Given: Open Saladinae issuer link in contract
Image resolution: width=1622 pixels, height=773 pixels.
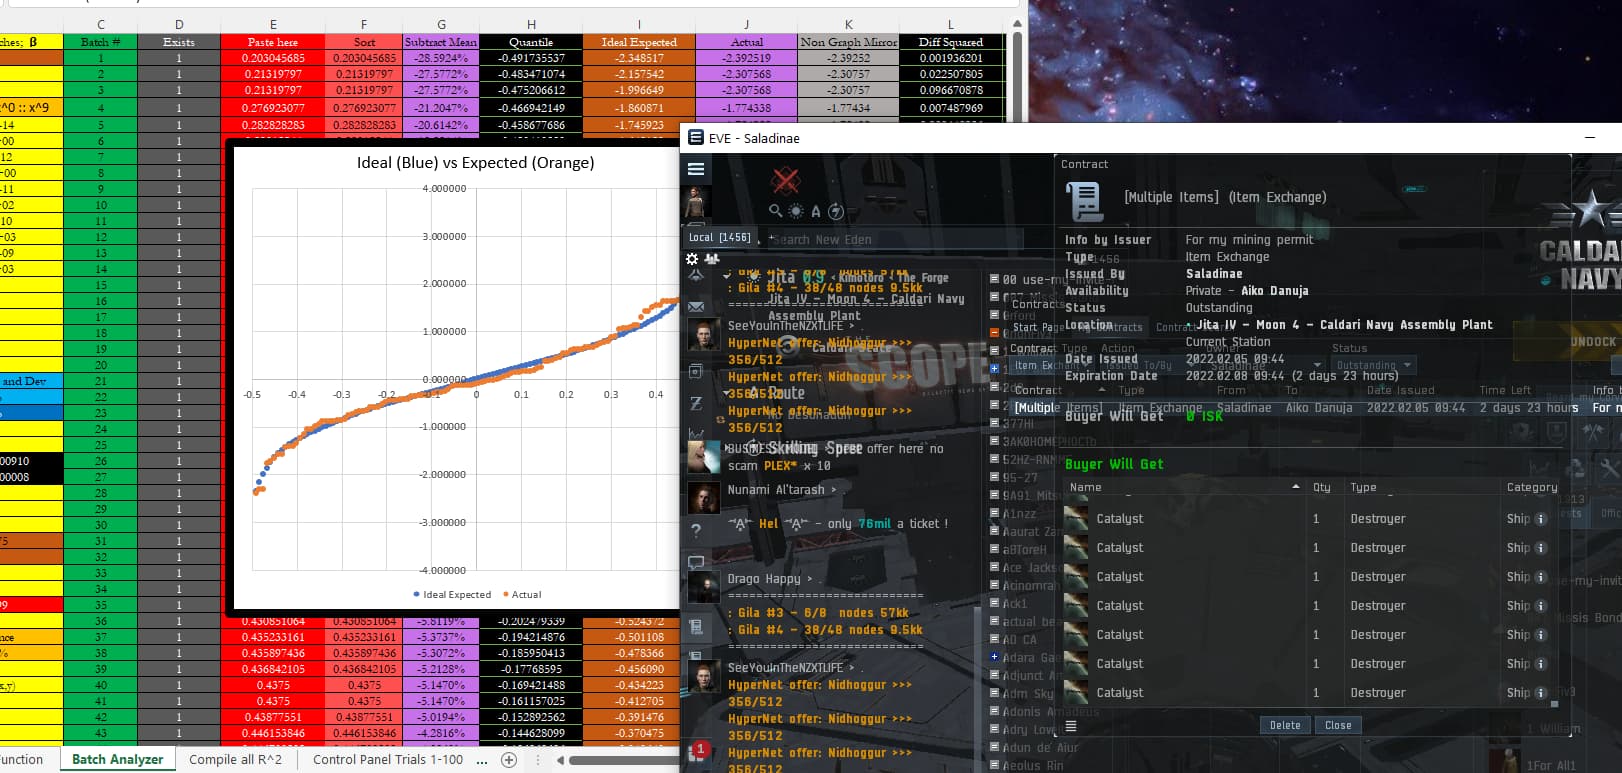Looking at the screenshot, I should (x=1214, y=274).
